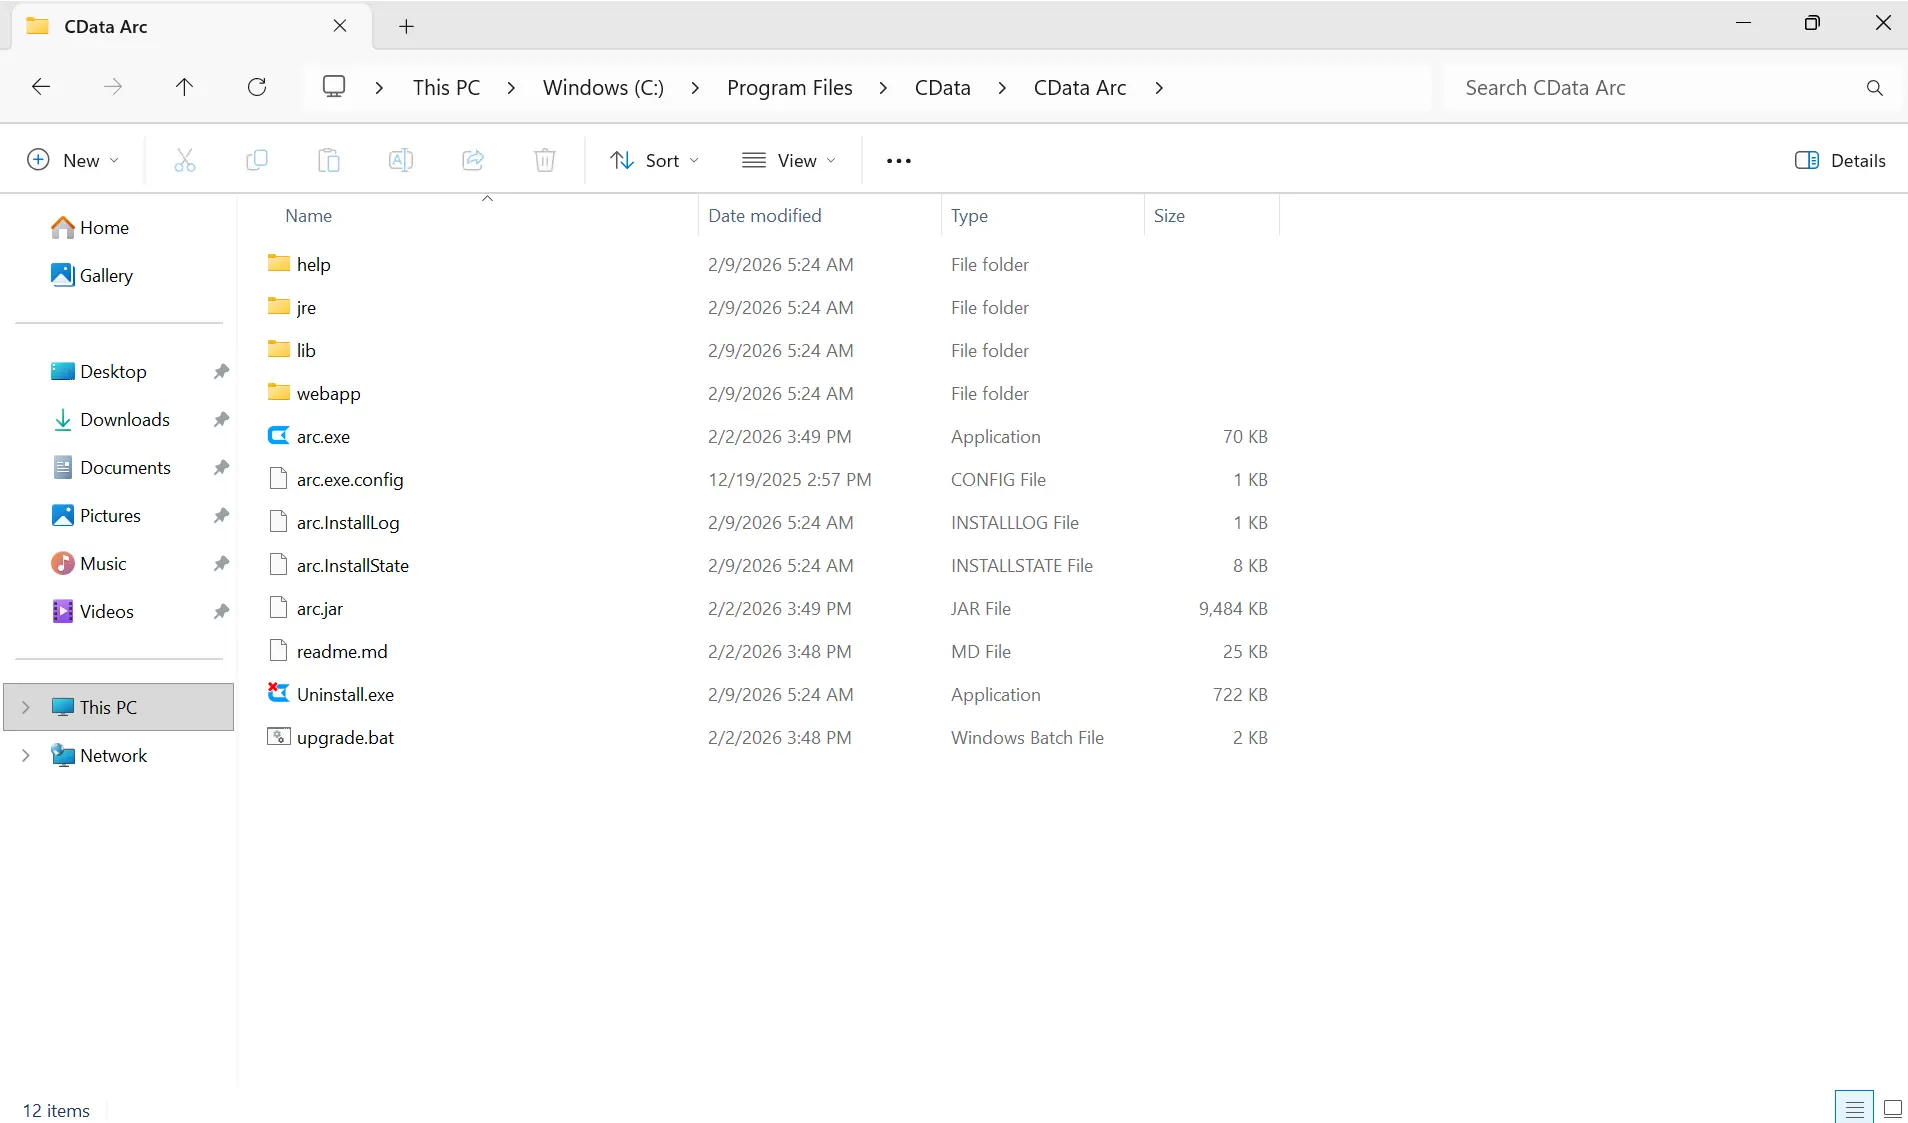Click the Cut scissors icon in toolbar
This screenshot has width=1908, height=1123.
(x=185, y=160)
